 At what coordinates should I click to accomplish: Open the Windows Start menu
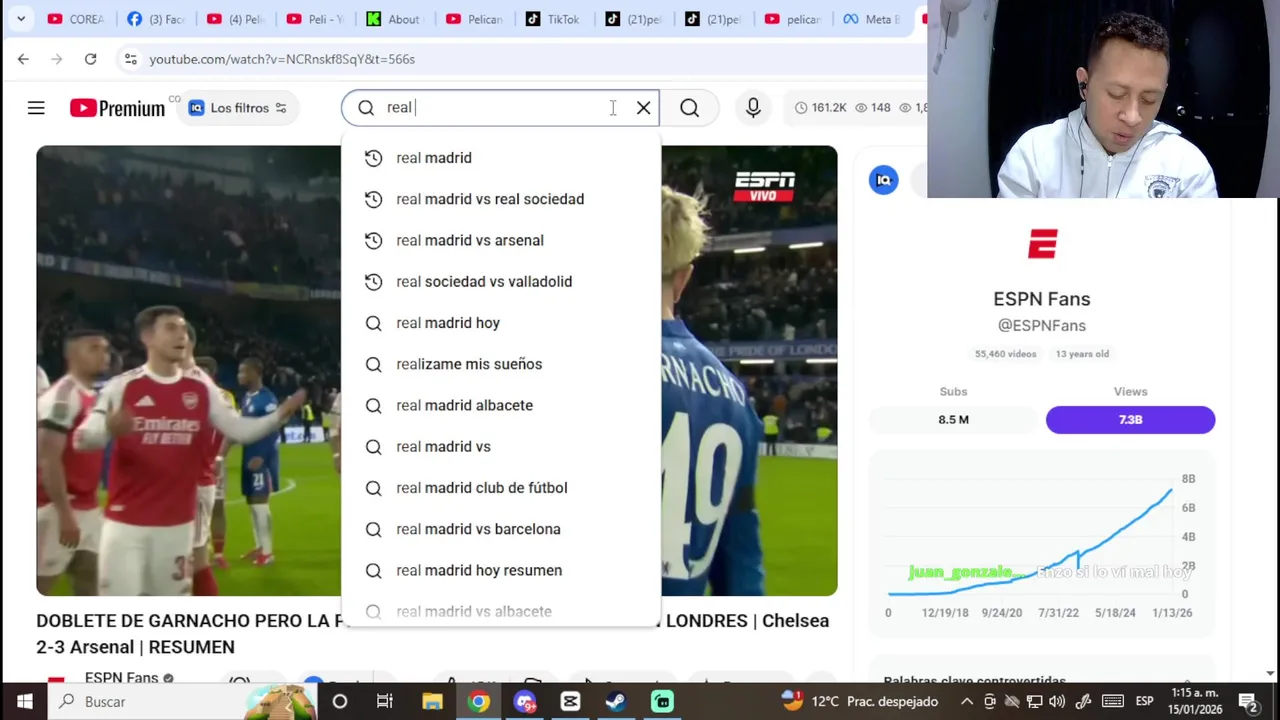pyautogui.click(x=24, y=702)
